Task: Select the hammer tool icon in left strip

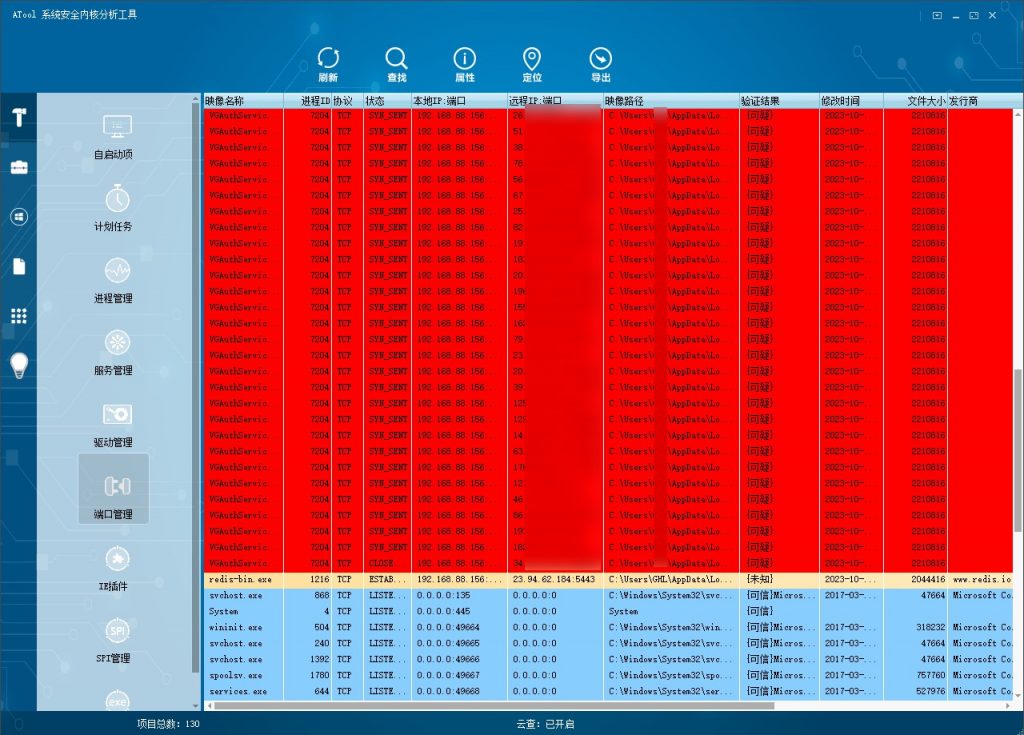Action: pos(19,117)
